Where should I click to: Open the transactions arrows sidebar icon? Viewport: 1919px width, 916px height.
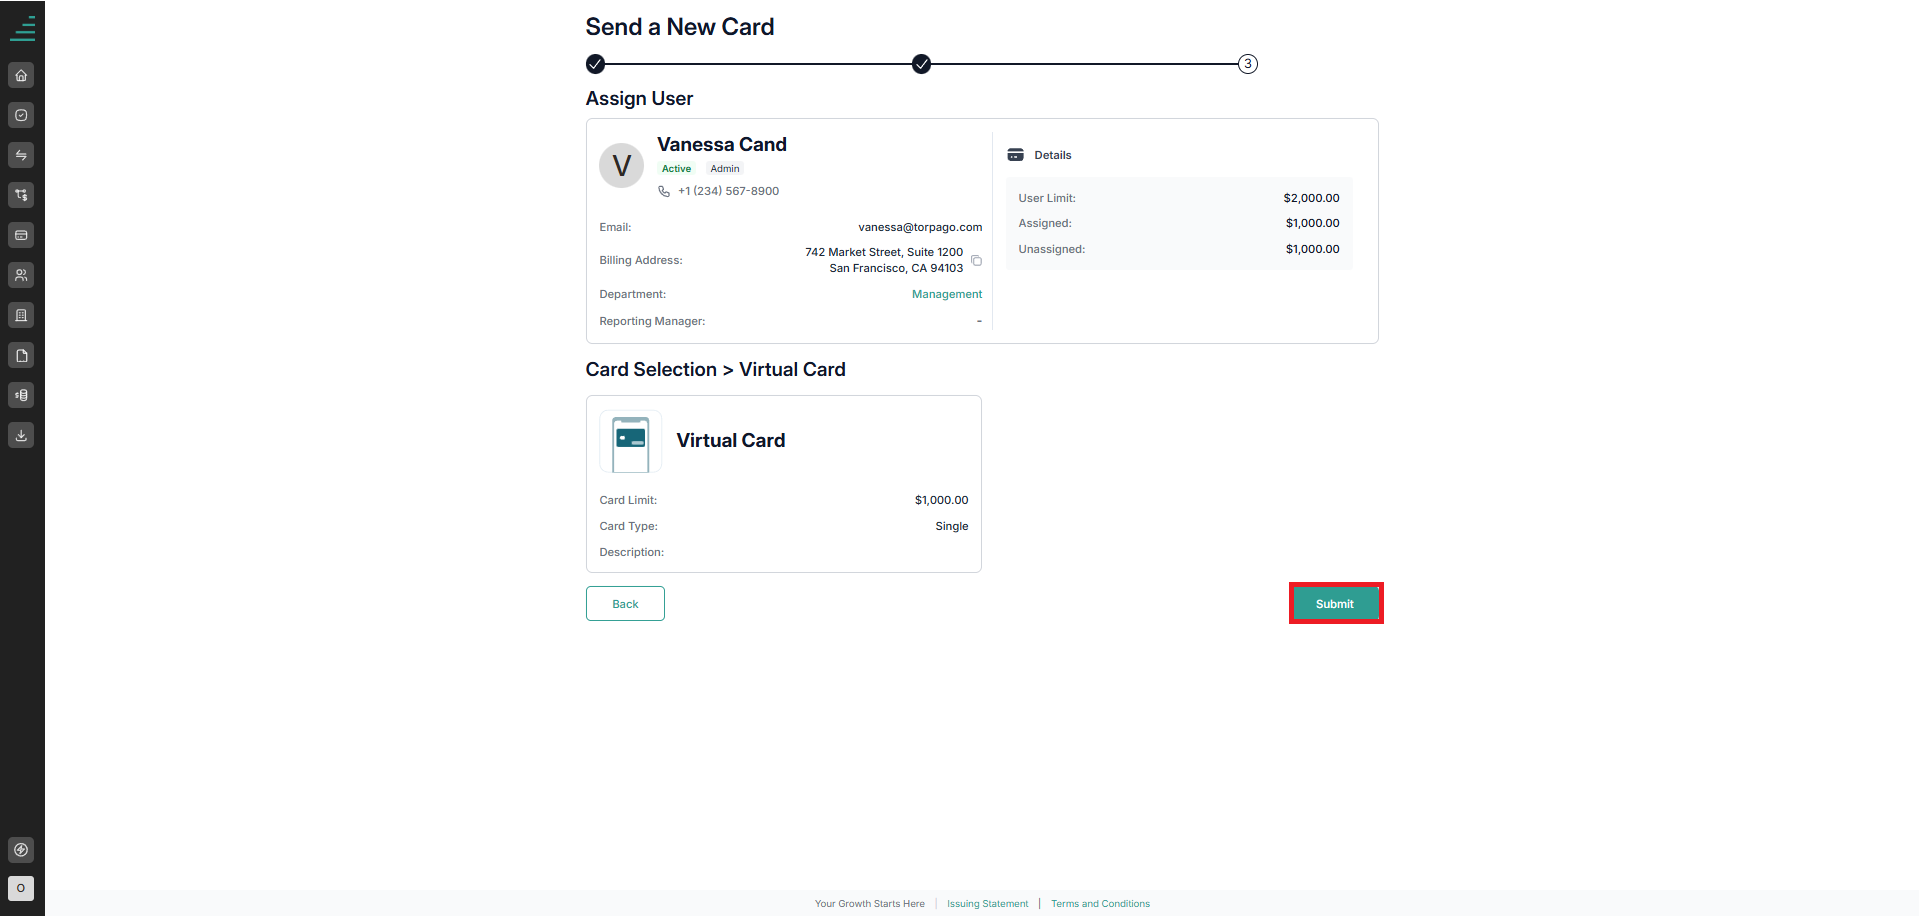point(21,155)
